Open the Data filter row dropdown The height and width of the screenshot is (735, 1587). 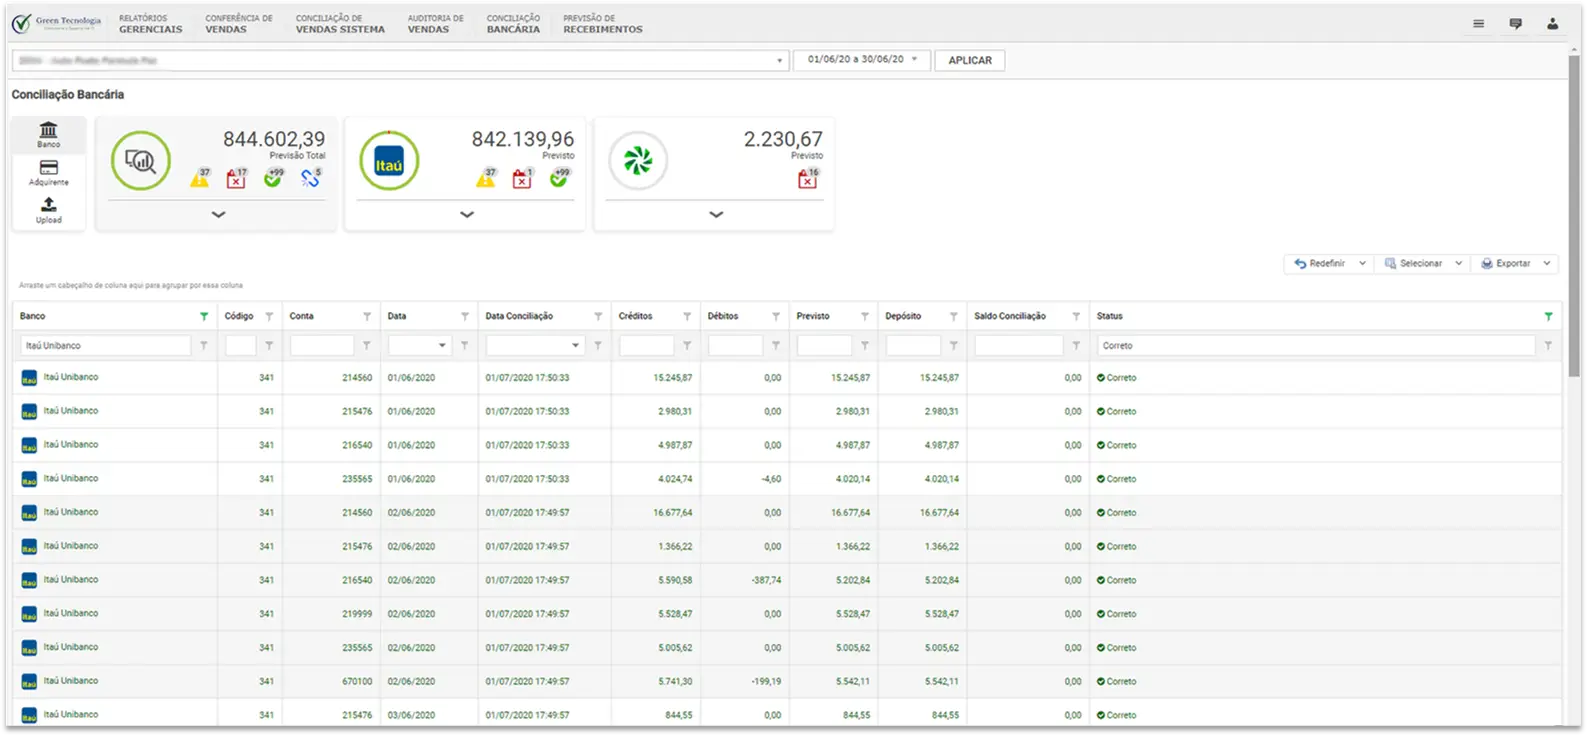click(x=442, y=346)
